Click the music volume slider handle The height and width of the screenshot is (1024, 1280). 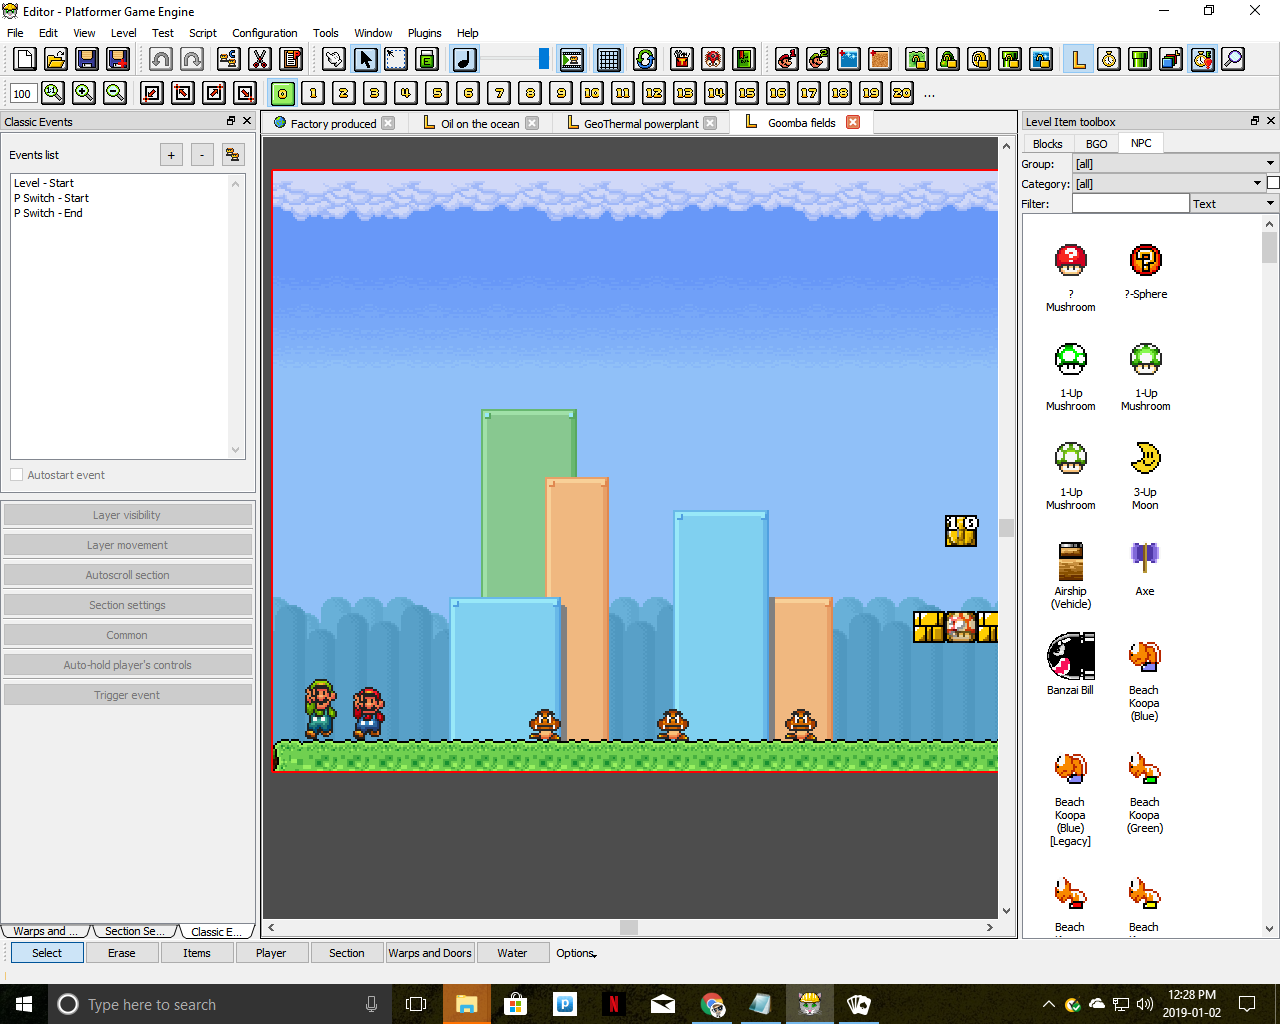[x=543, y=59]
